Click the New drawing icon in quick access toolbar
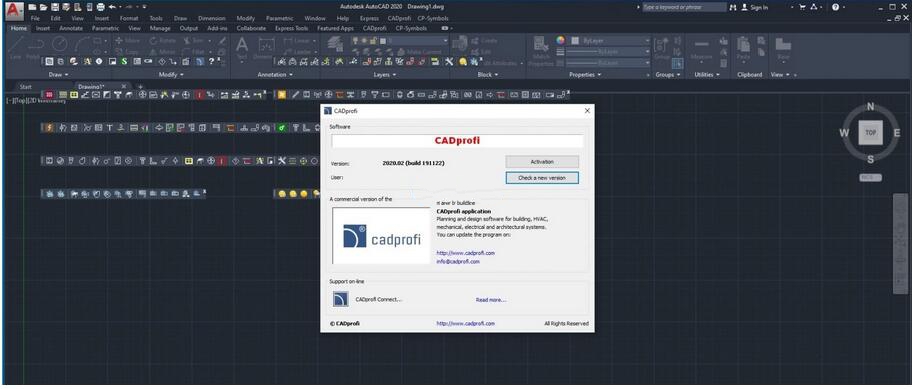Image resolution: width=923 pixels, height=389 pixels. pyautogui.click(x=32, y=7)
